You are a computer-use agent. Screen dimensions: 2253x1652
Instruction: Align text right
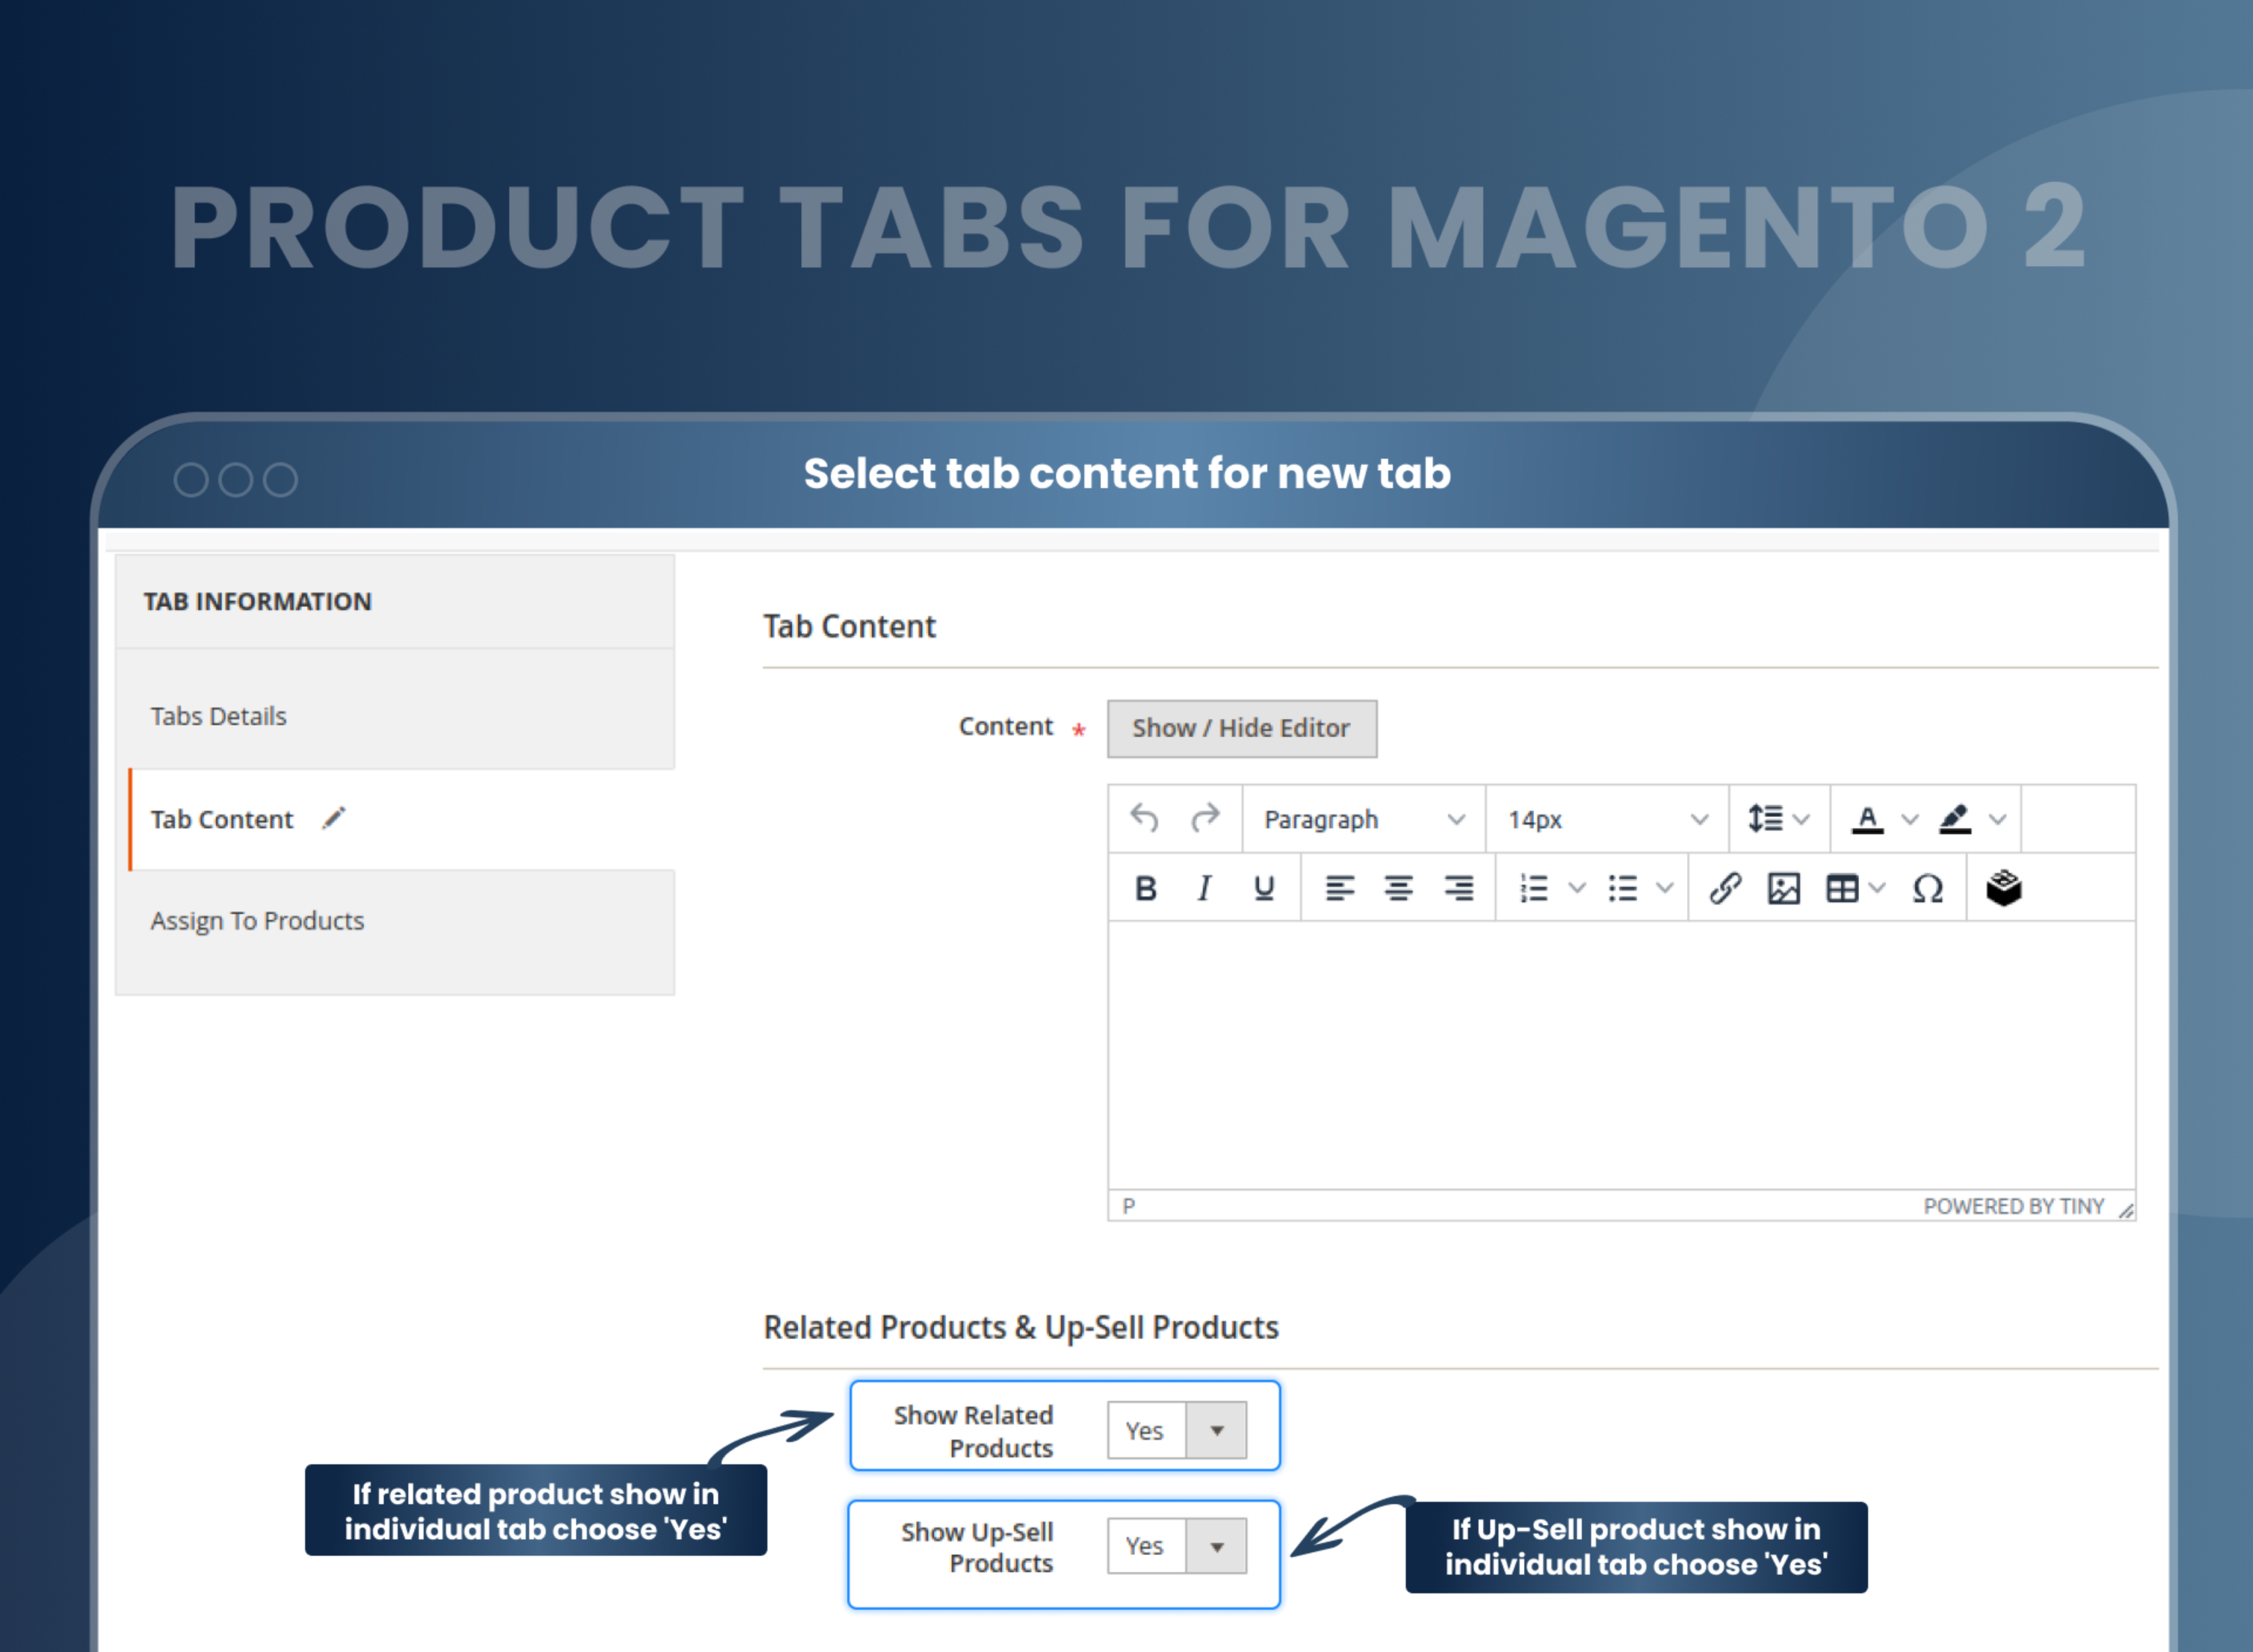1459,888
